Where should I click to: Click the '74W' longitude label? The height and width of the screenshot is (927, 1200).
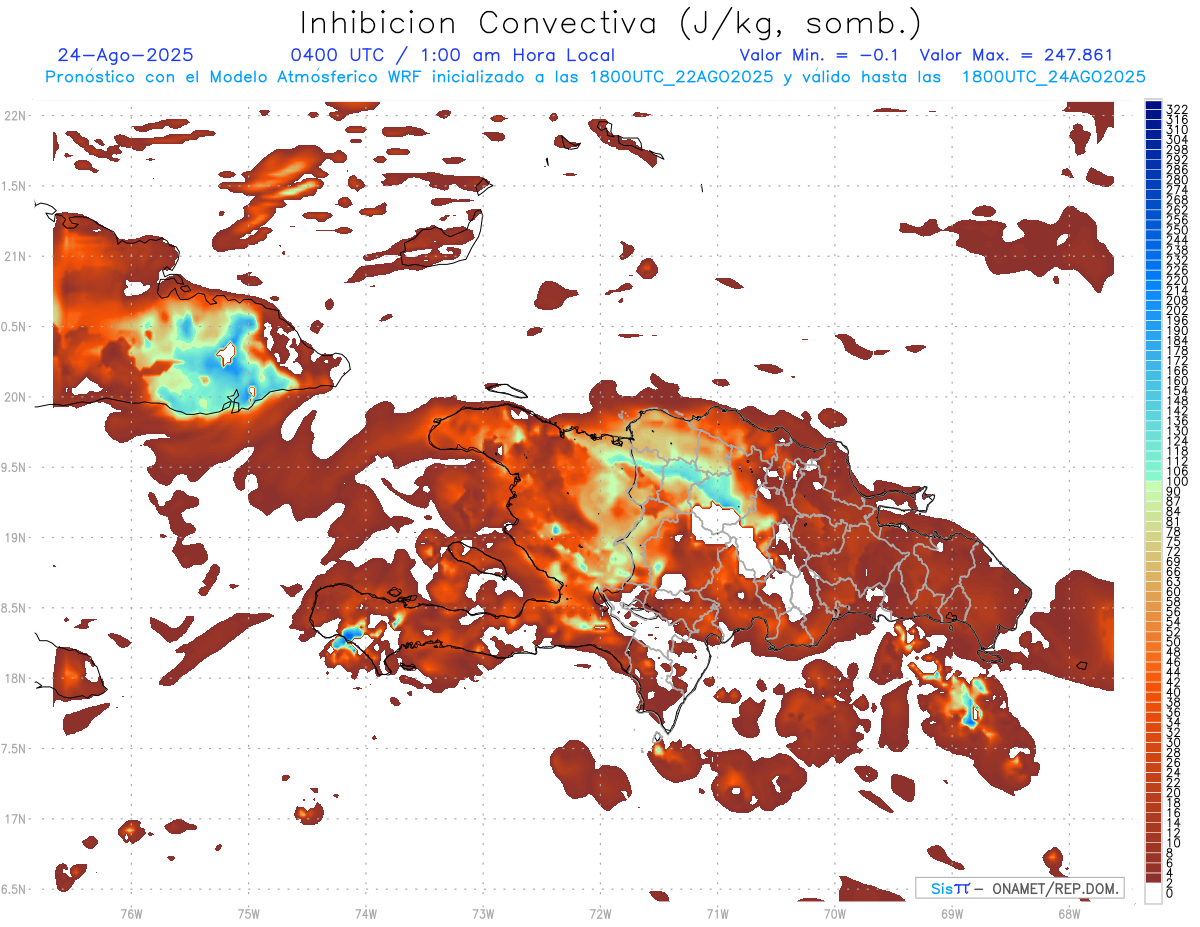point(366,913)
